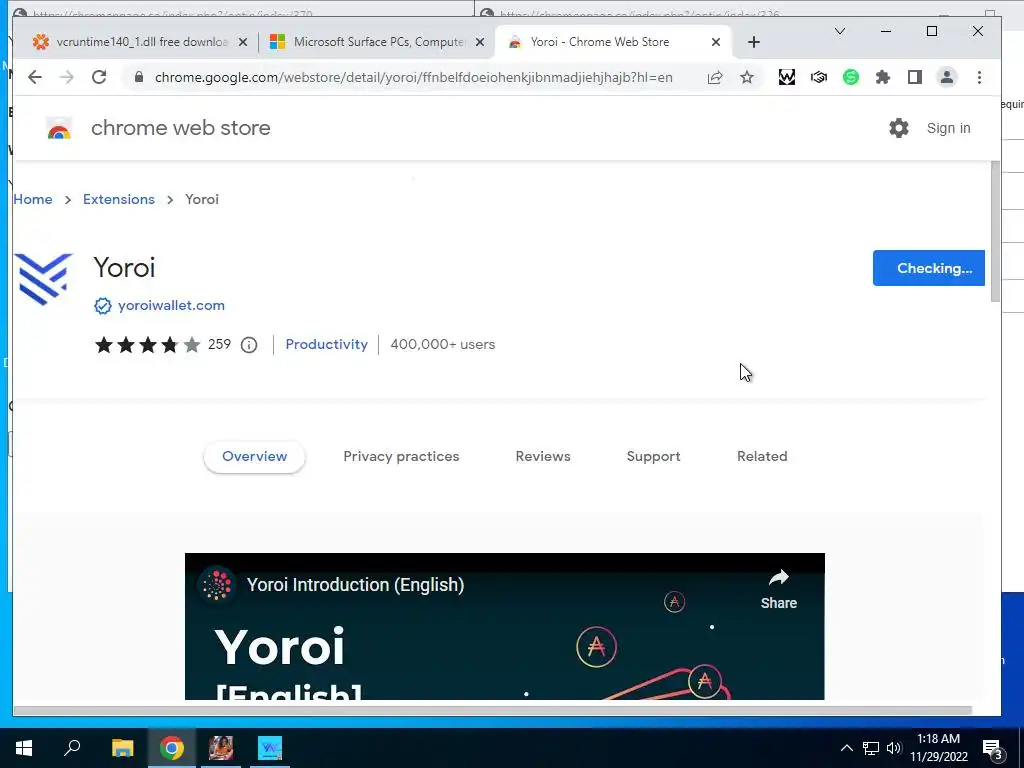Image resolution: width=1024 pixels, height=768 pixels.
Task: Click the browser forward arrow
Action: (67, 77)
